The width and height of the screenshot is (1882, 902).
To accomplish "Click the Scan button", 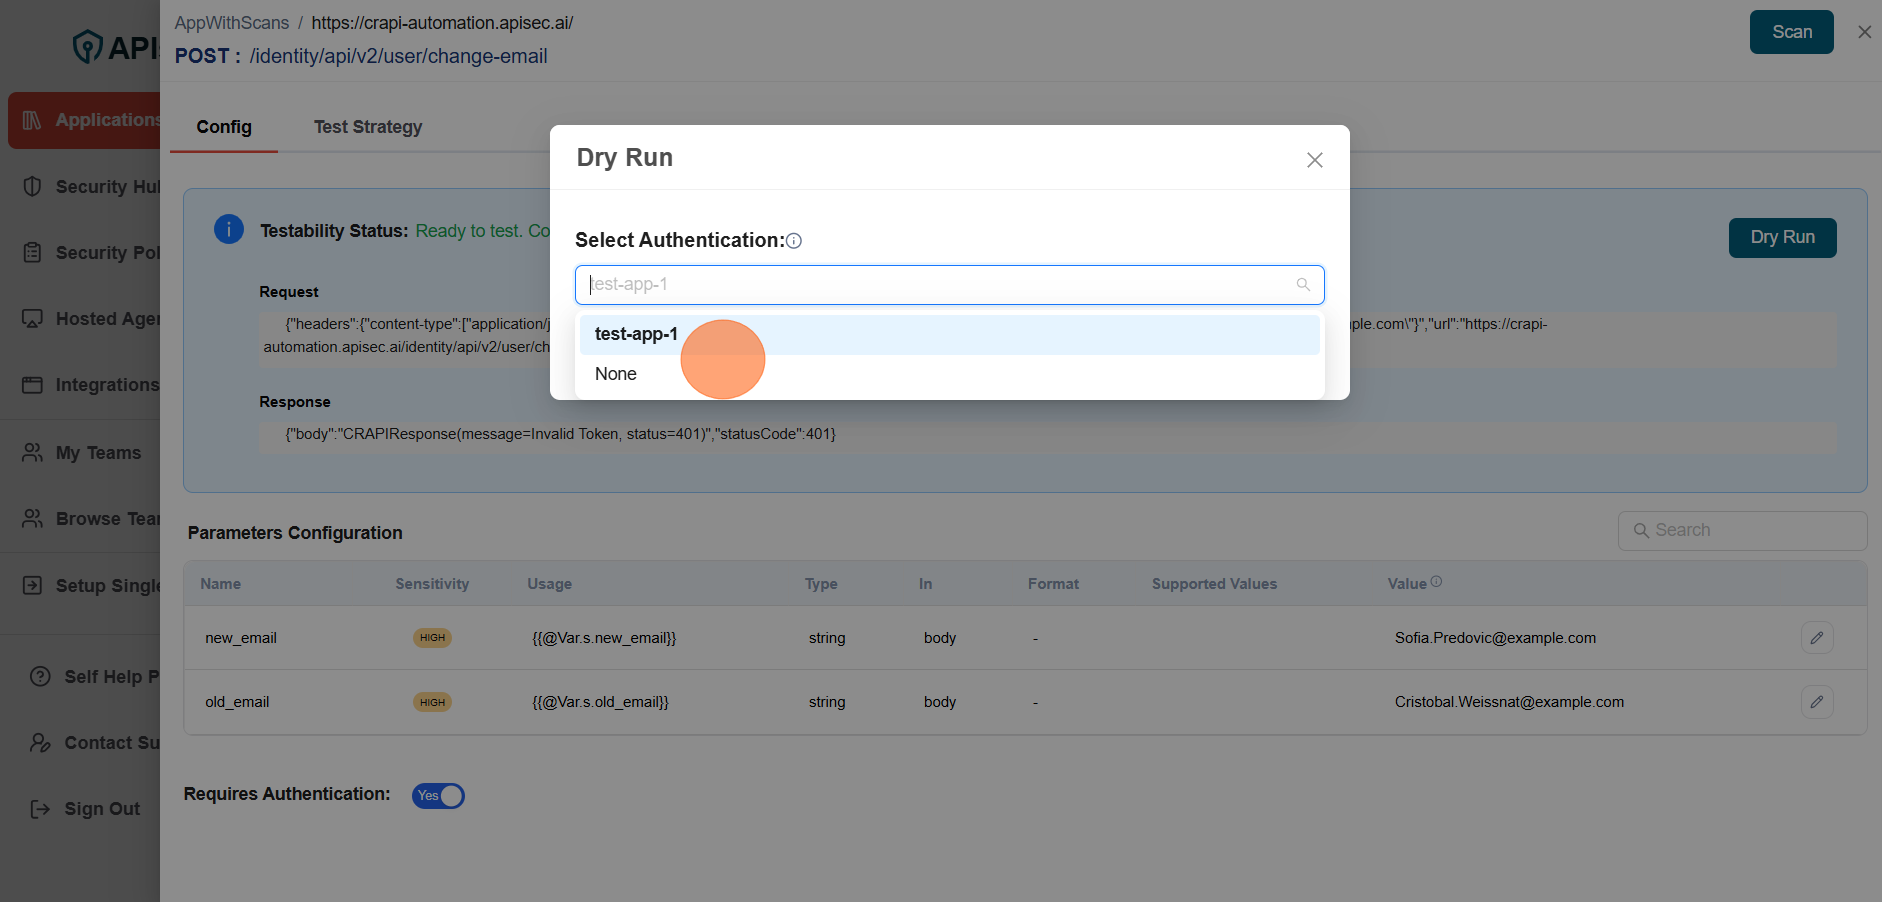I will pos(1791,31).
